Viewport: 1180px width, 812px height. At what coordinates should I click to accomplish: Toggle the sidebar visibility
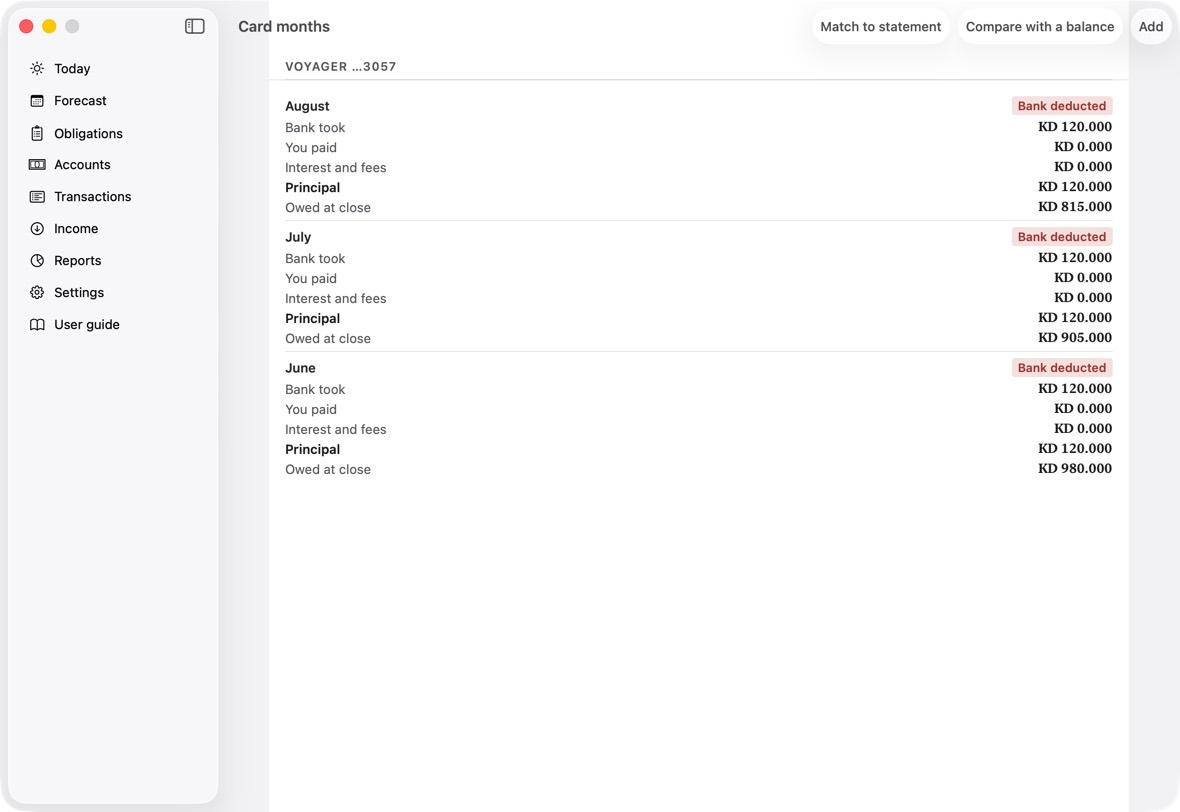[x=195, y=26]
